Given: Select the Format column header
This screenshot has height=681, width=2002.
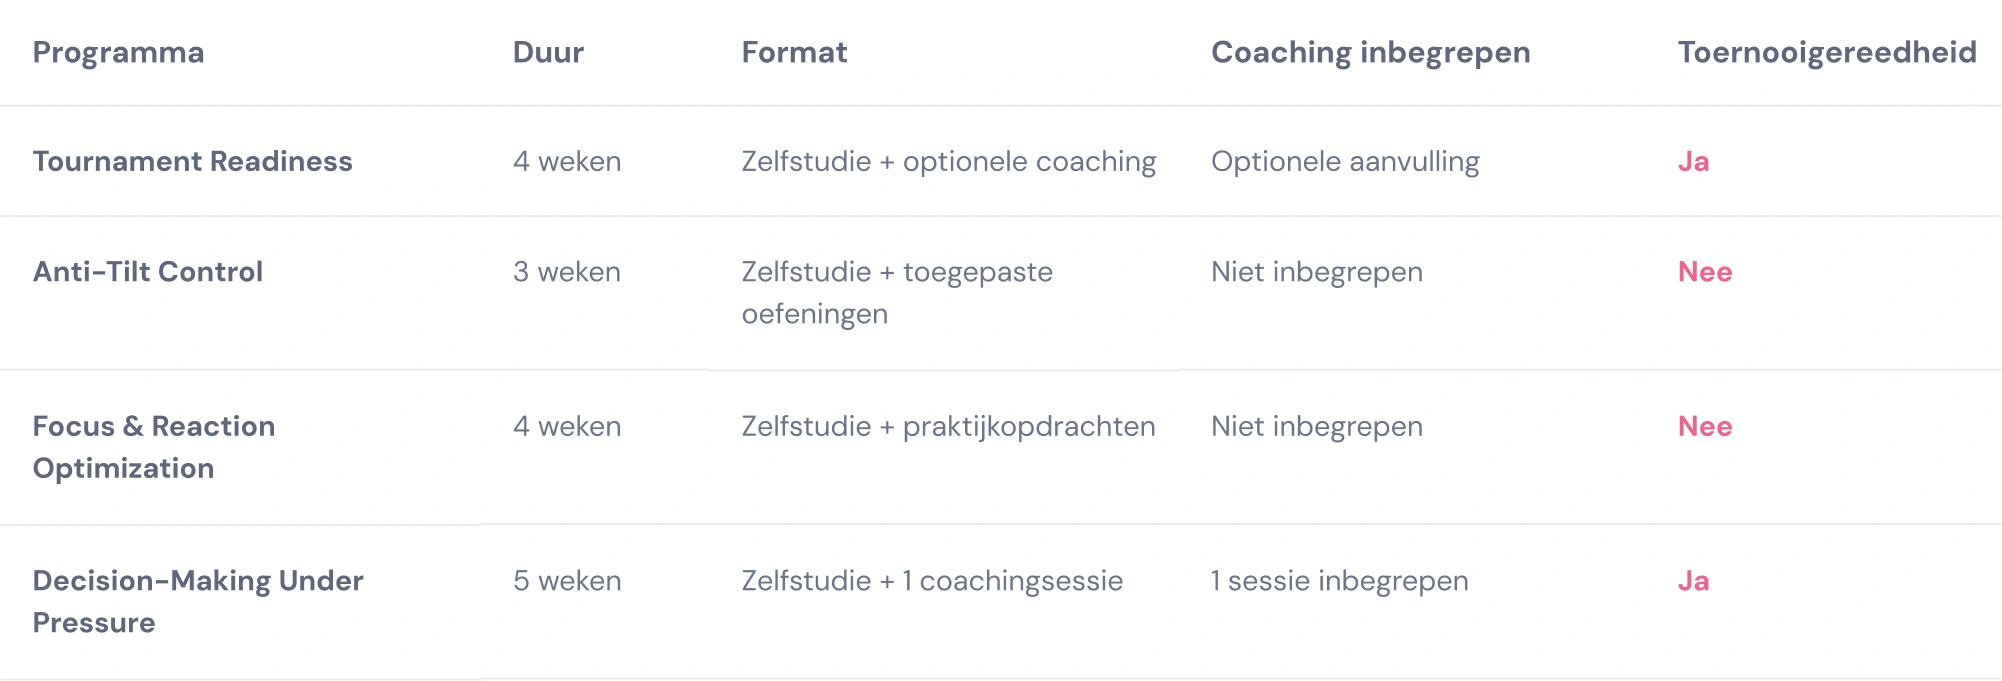Looking at the screenshot, I should point(794,52).
